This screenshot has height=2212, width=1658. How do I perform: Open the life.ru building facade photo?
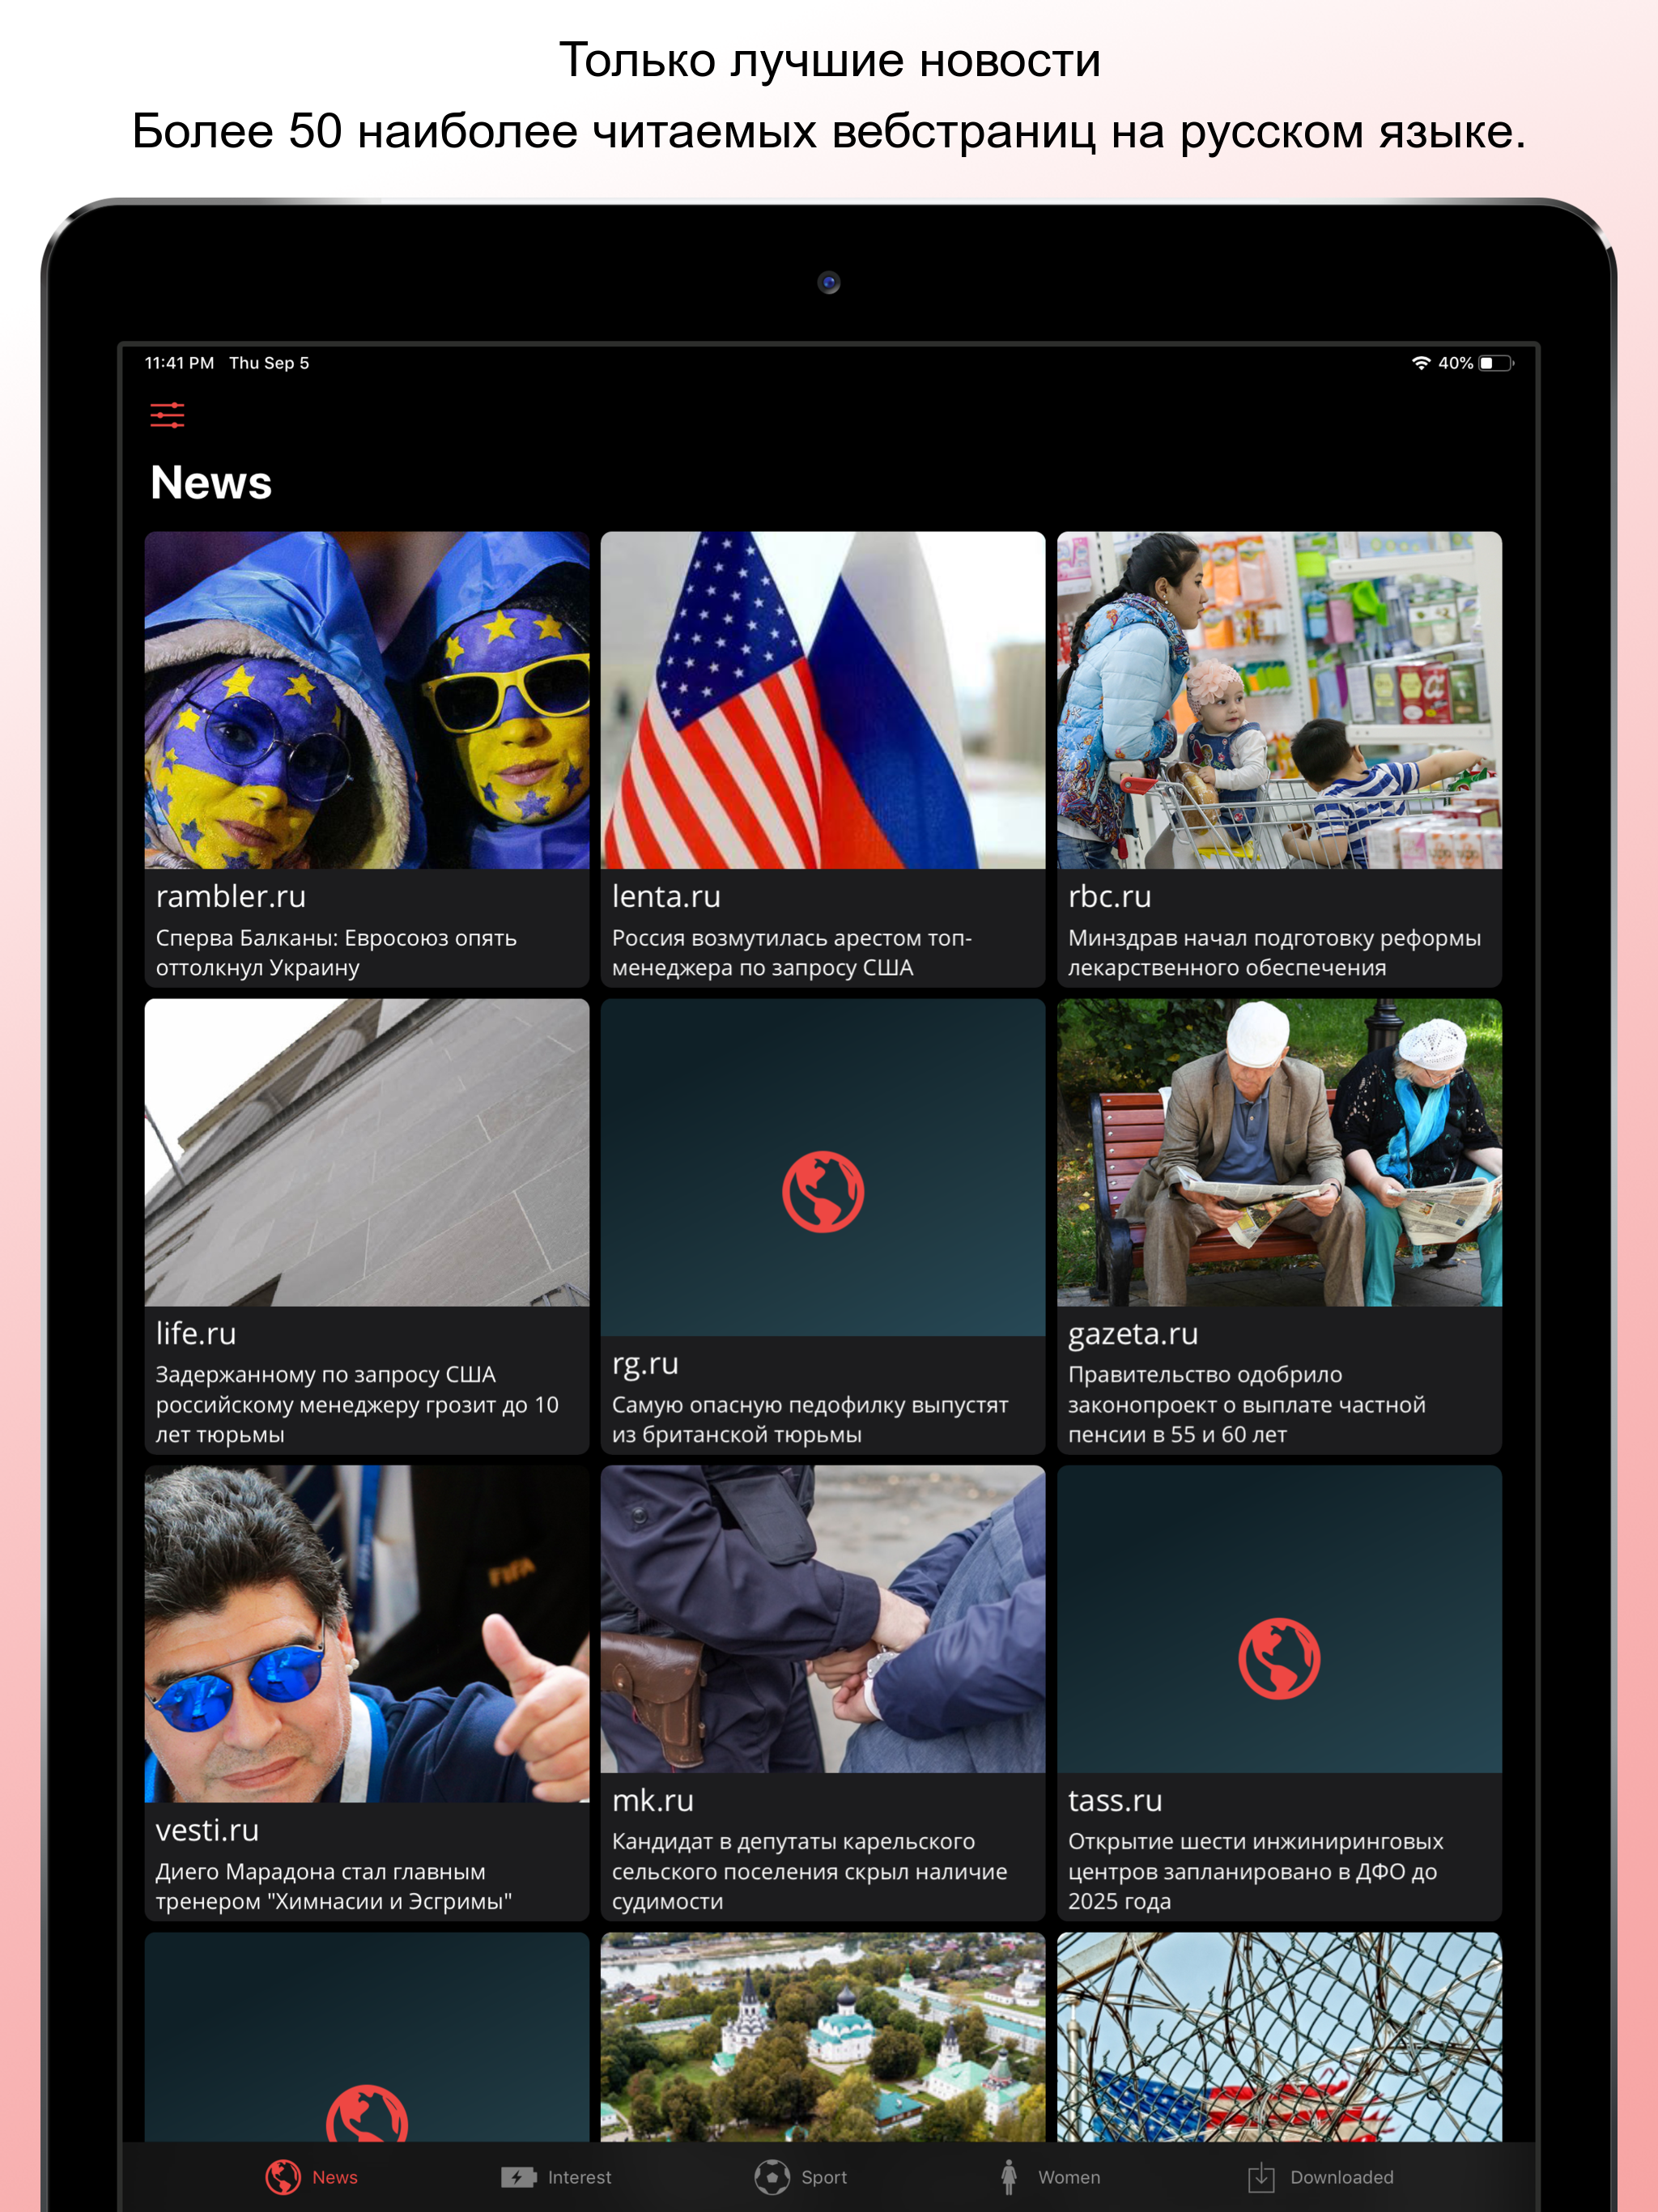(367, 1152)
